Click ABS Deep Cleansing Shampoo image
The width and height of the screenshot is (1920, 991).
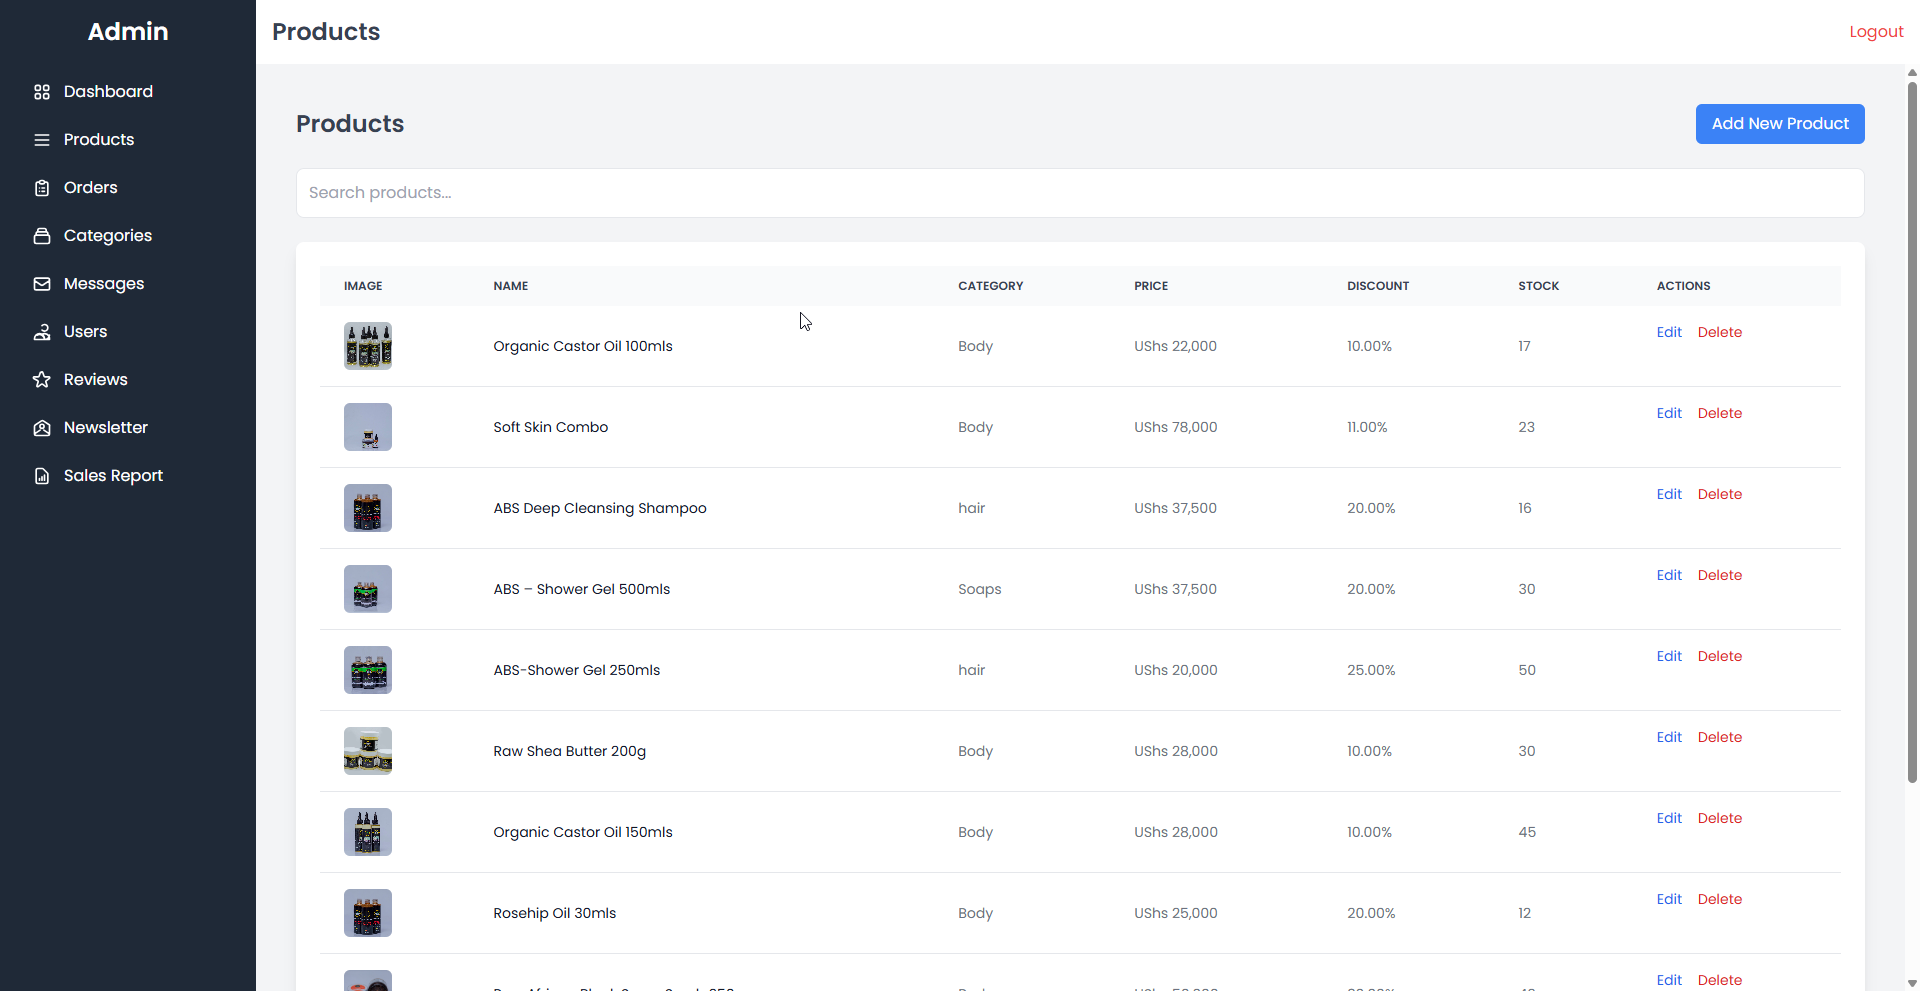coord(368,508)
